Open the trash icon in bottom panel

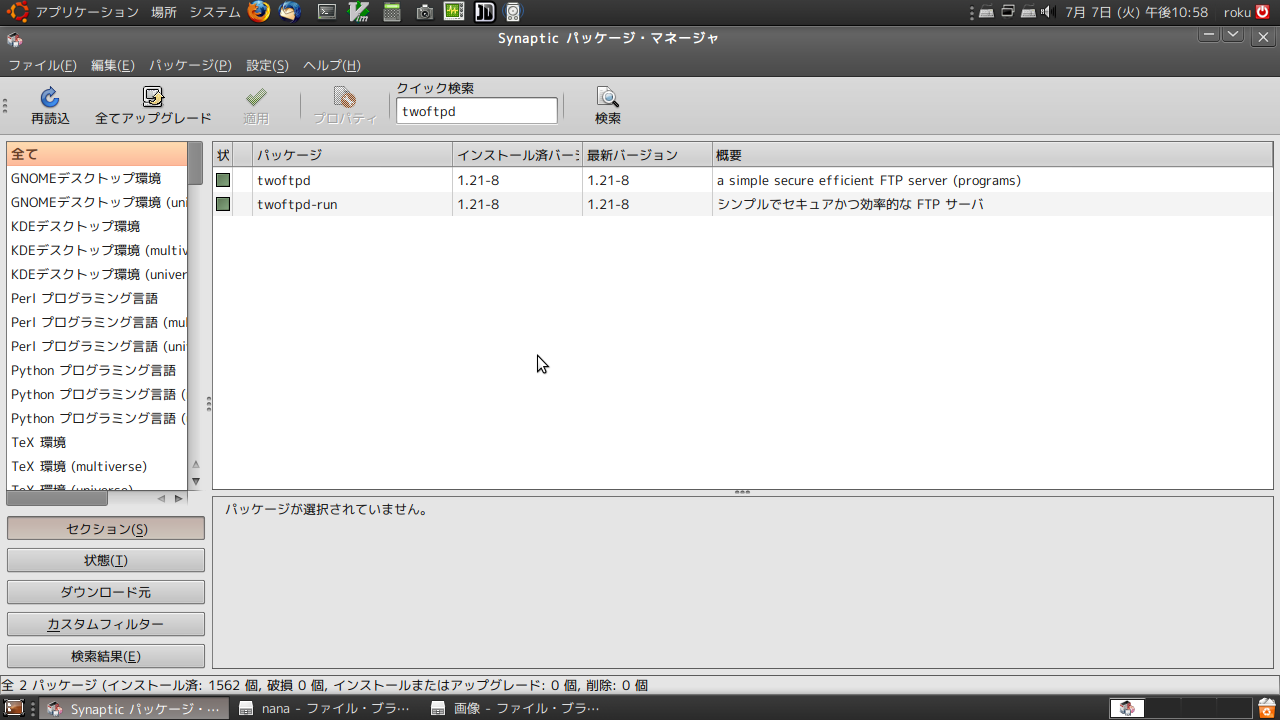pos(1268,708)
